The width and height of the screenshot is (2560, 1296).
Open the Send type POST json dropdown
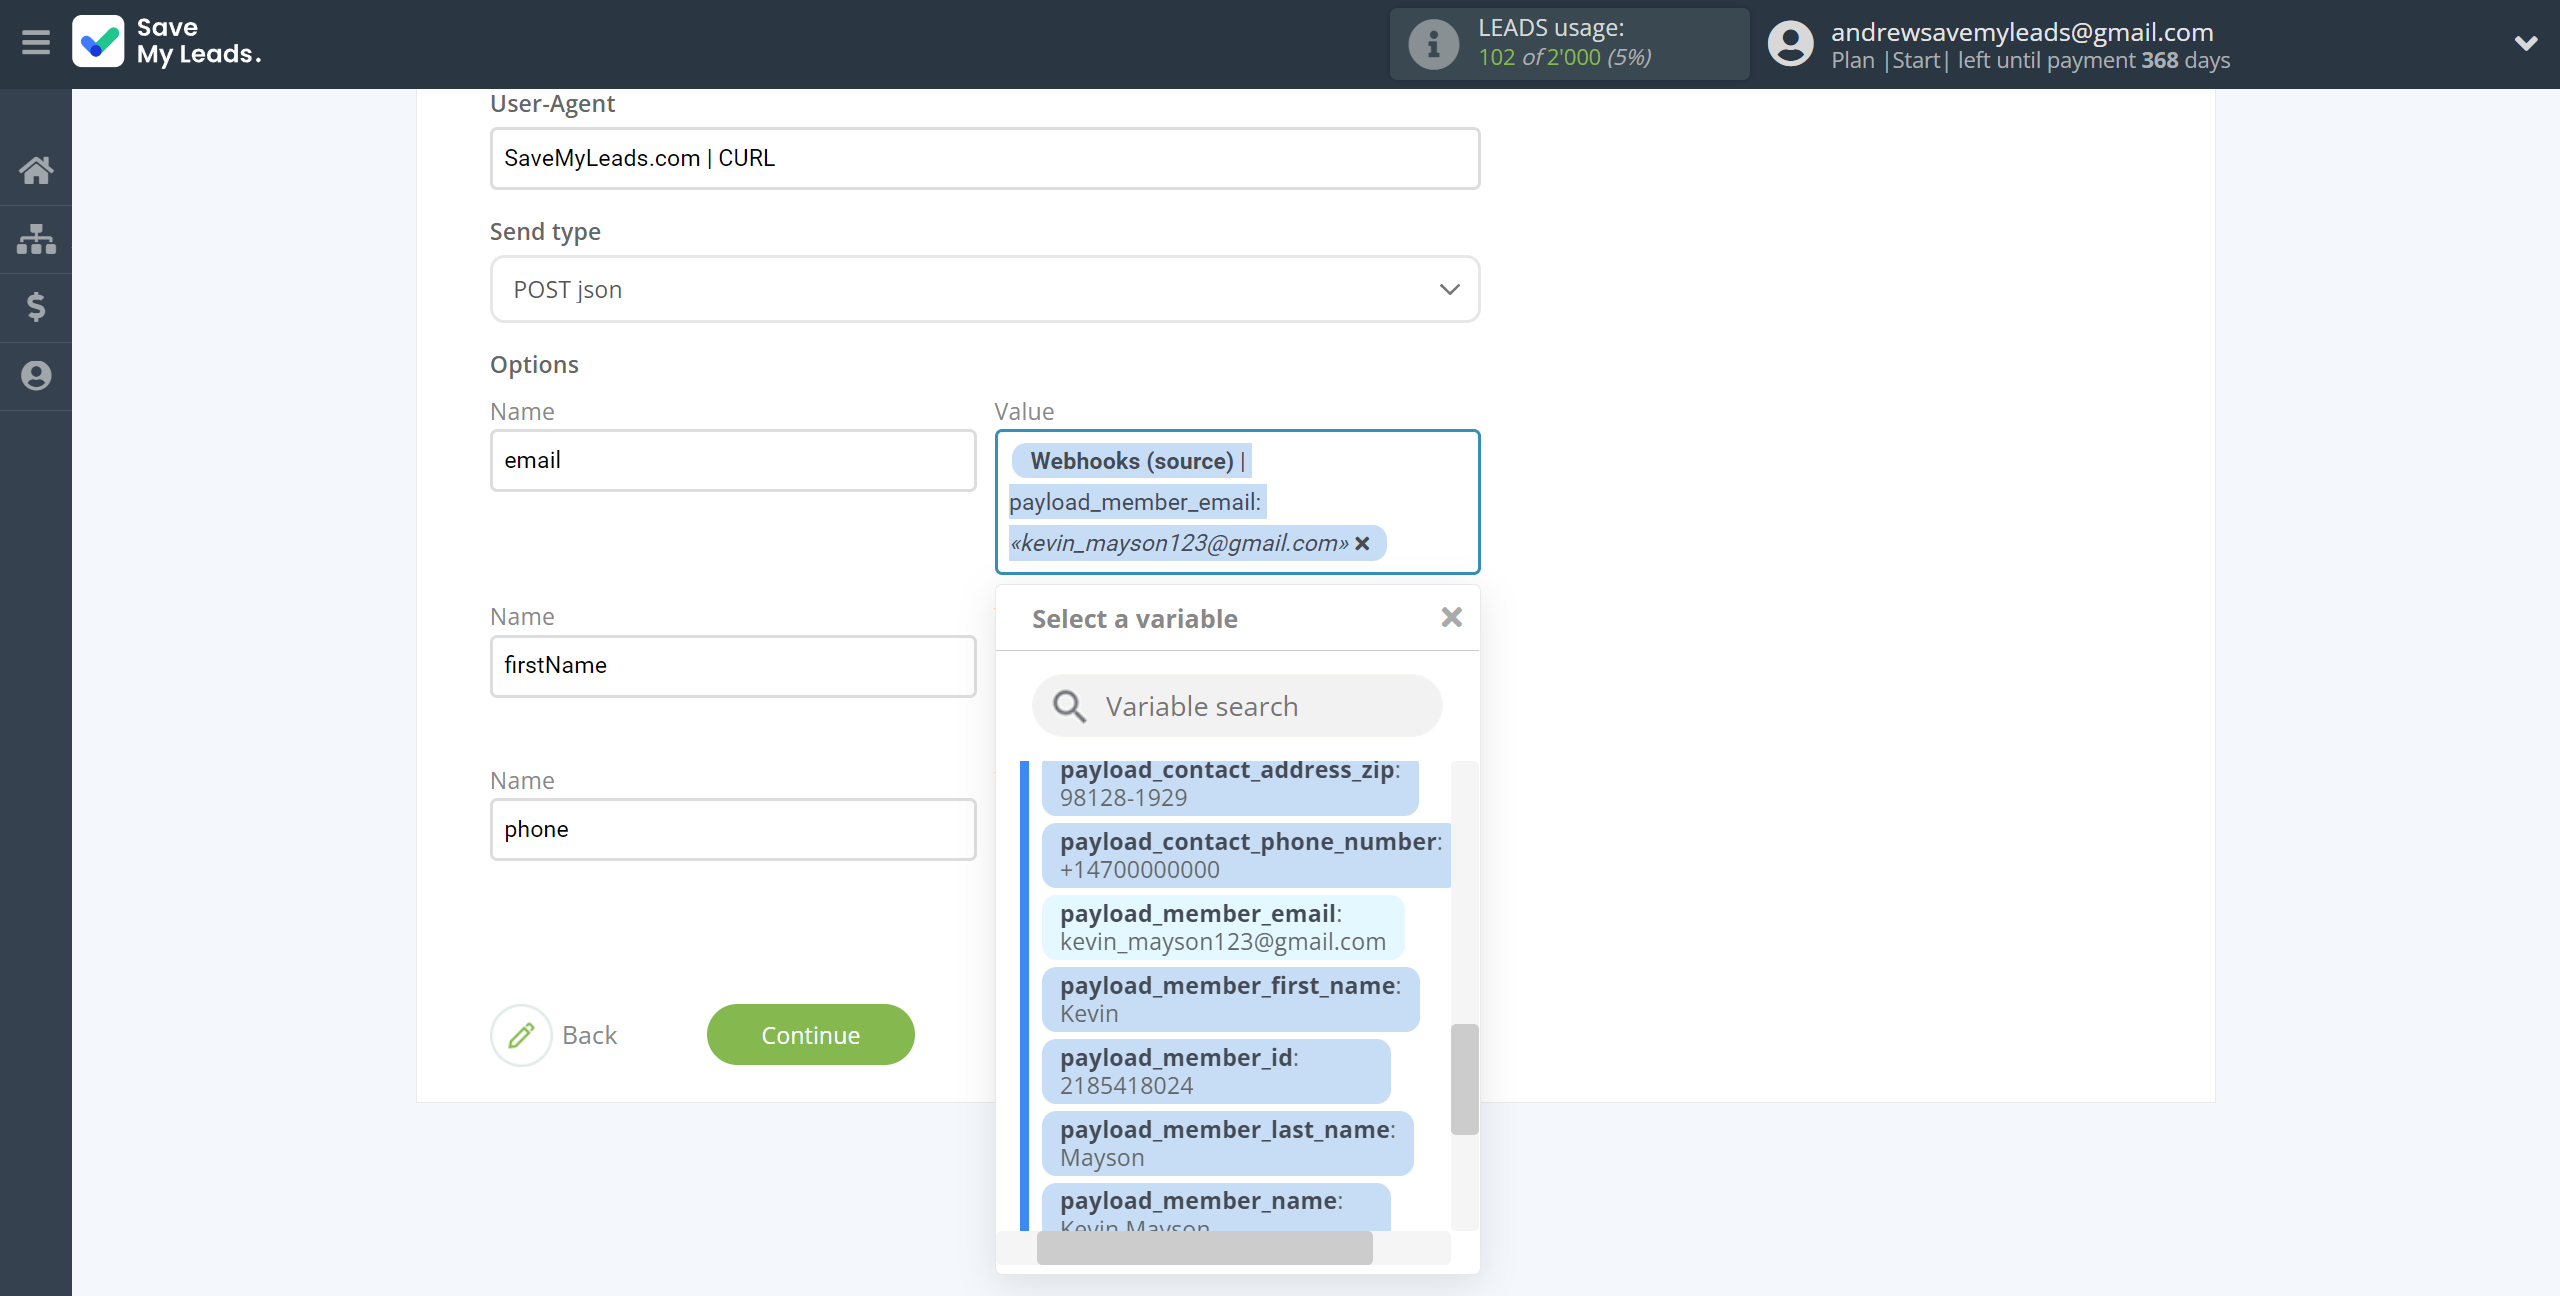pos(985,289)
